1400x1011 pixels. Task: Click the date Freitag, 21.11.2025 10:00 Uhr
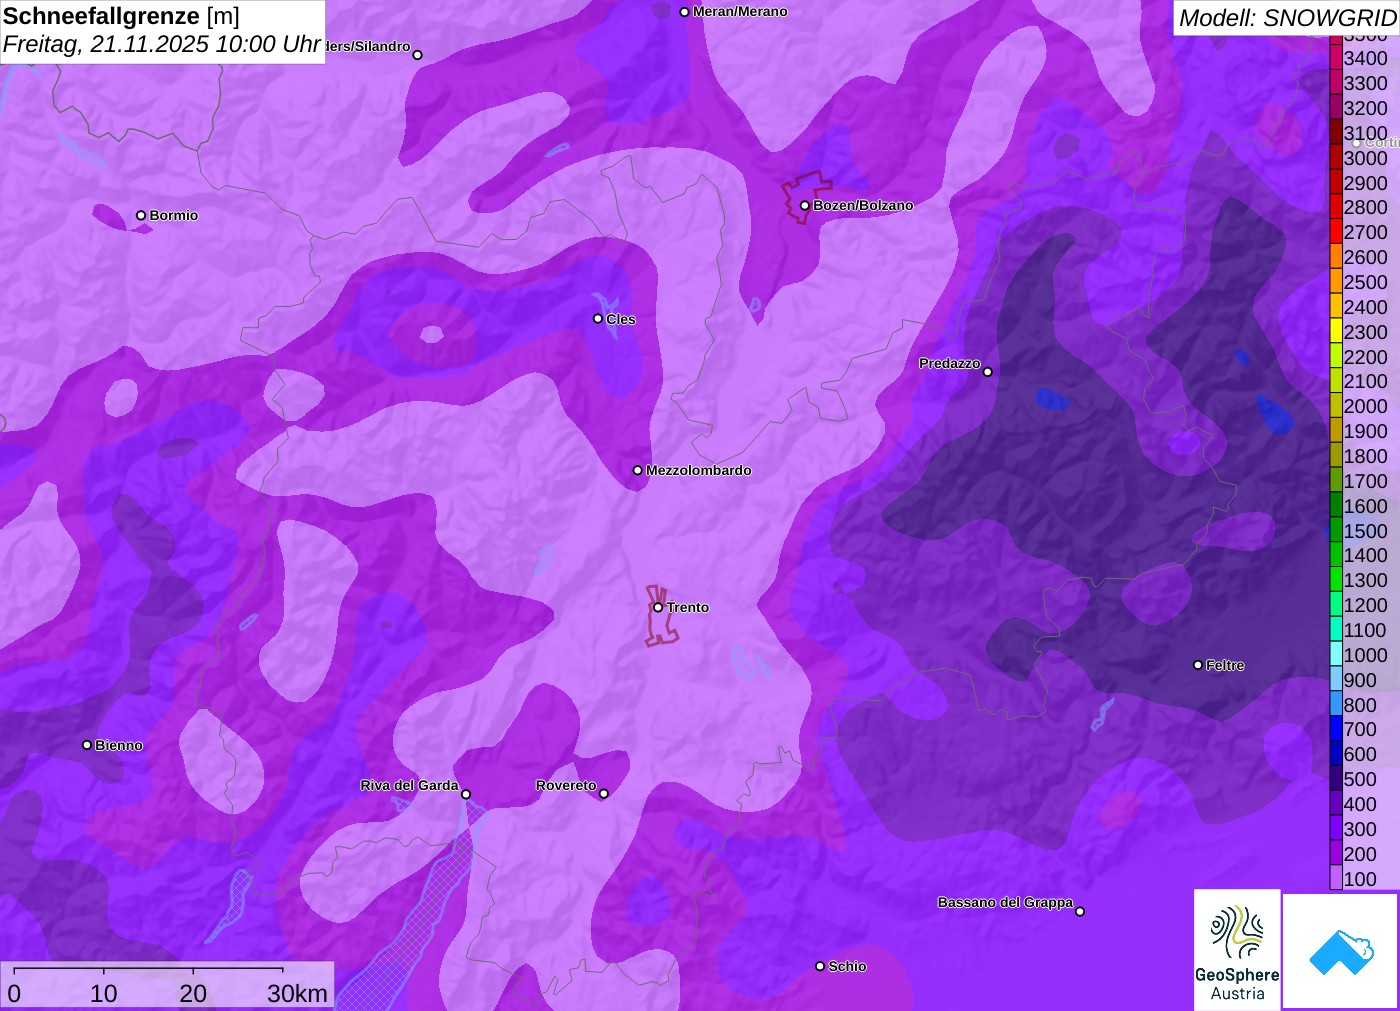click(162, 44)
